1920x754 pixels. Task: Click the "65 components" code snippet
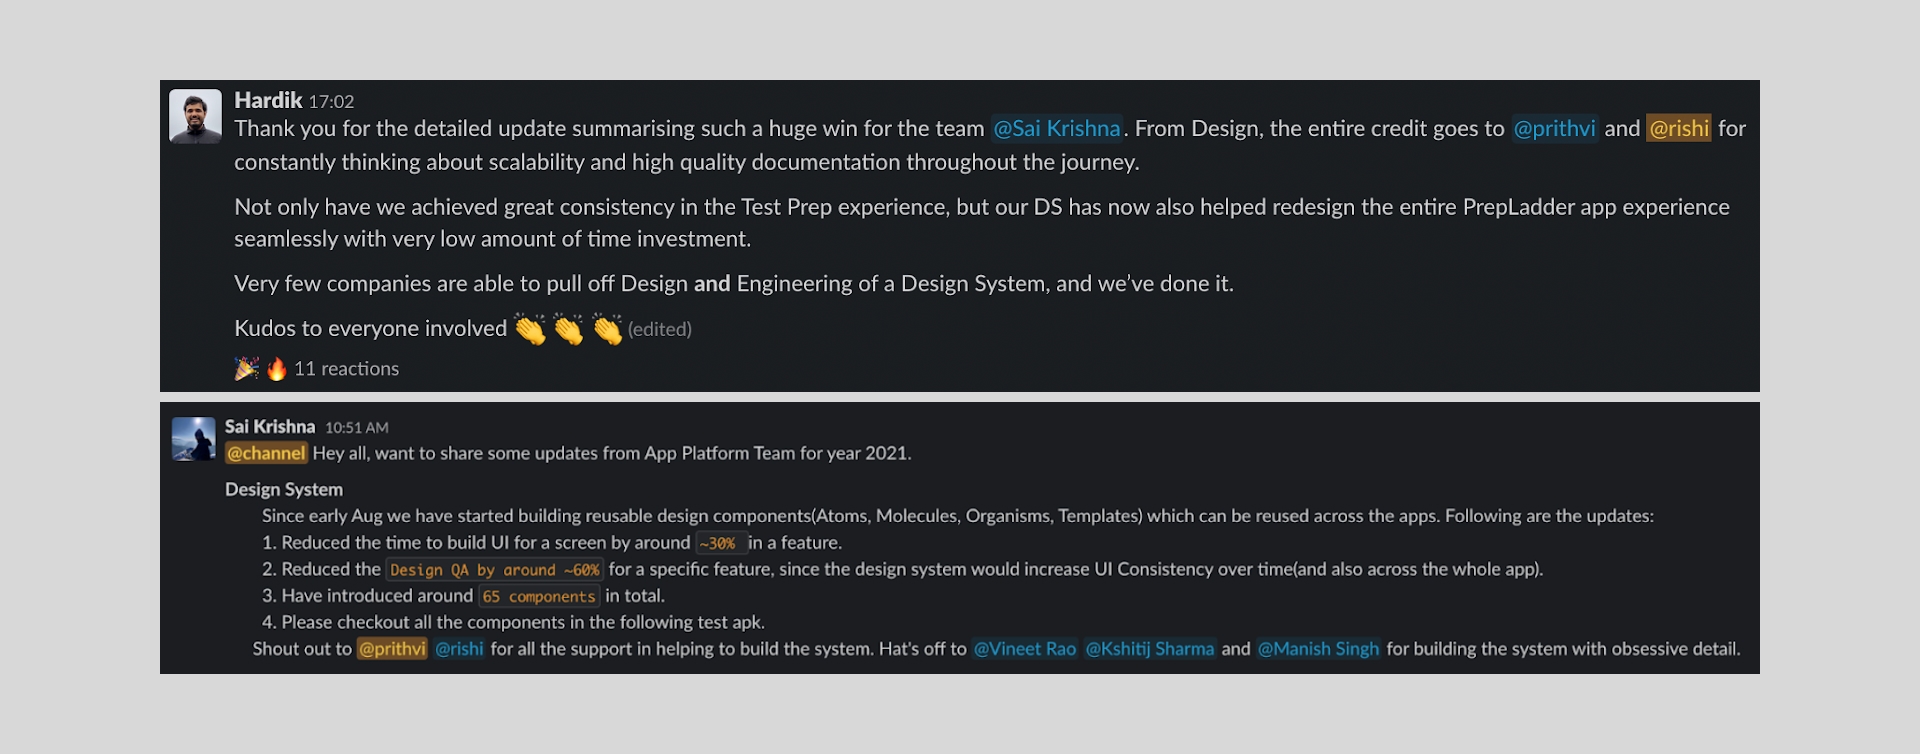539,596
